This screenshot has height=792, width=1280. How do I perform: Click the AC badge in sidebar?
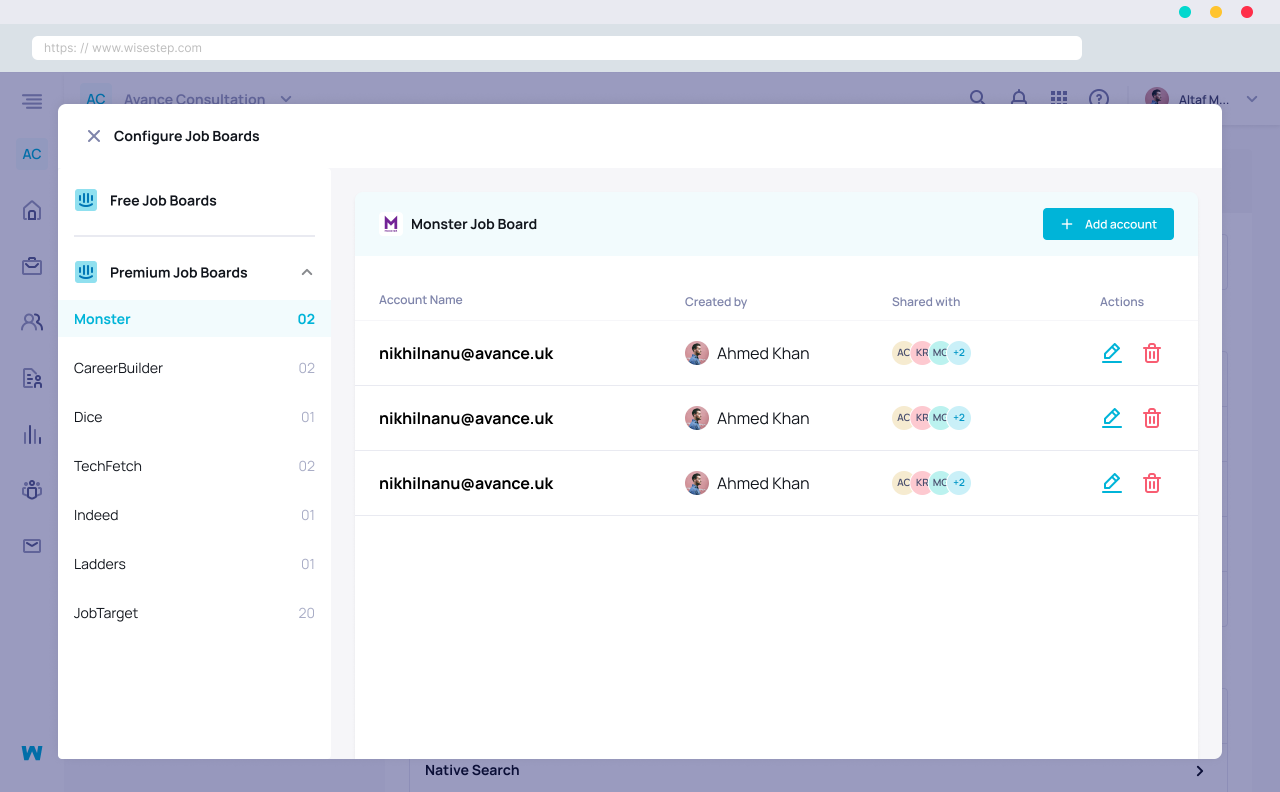[32, 154]
